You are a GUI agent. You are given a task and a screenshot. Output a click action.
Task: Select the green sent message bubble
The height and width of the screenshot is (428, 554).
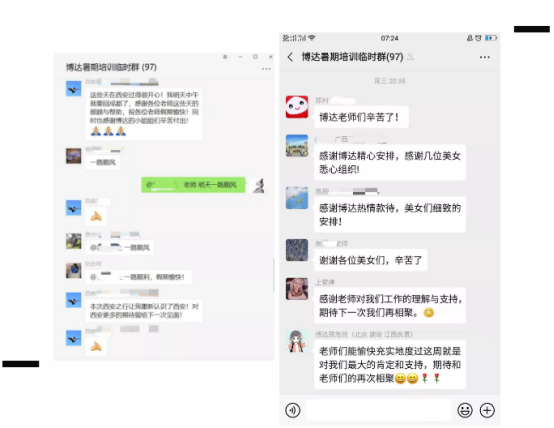click(x=193, y=185)
